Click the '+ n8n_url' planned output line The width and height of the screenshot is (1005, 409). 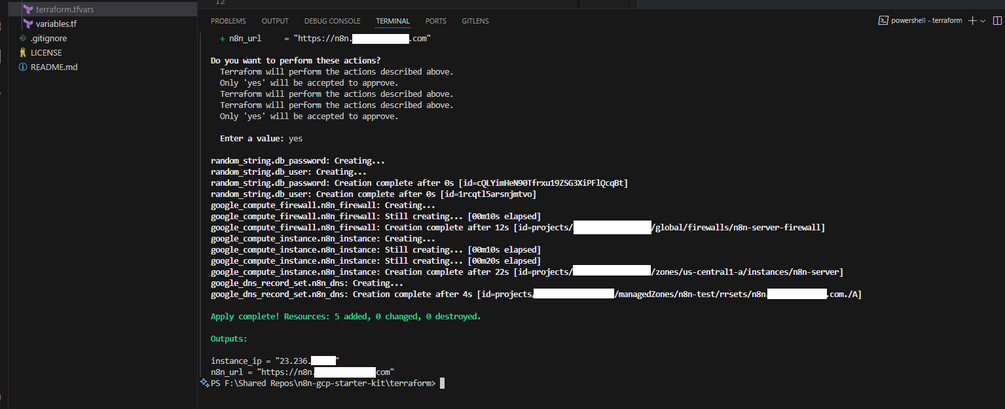click(325, 39)
